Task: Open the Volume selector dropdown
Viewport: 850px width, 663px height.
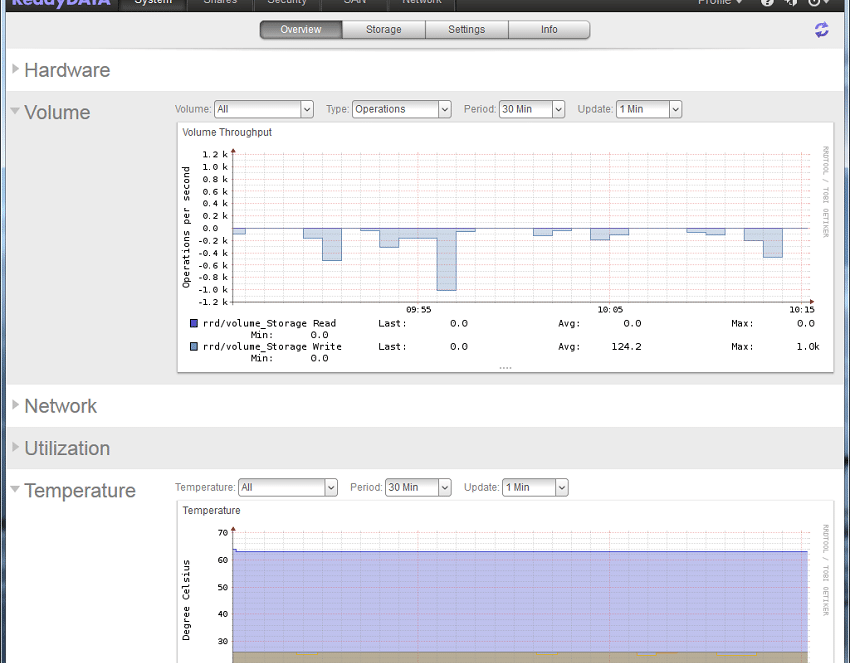Action: pos(264,110)
